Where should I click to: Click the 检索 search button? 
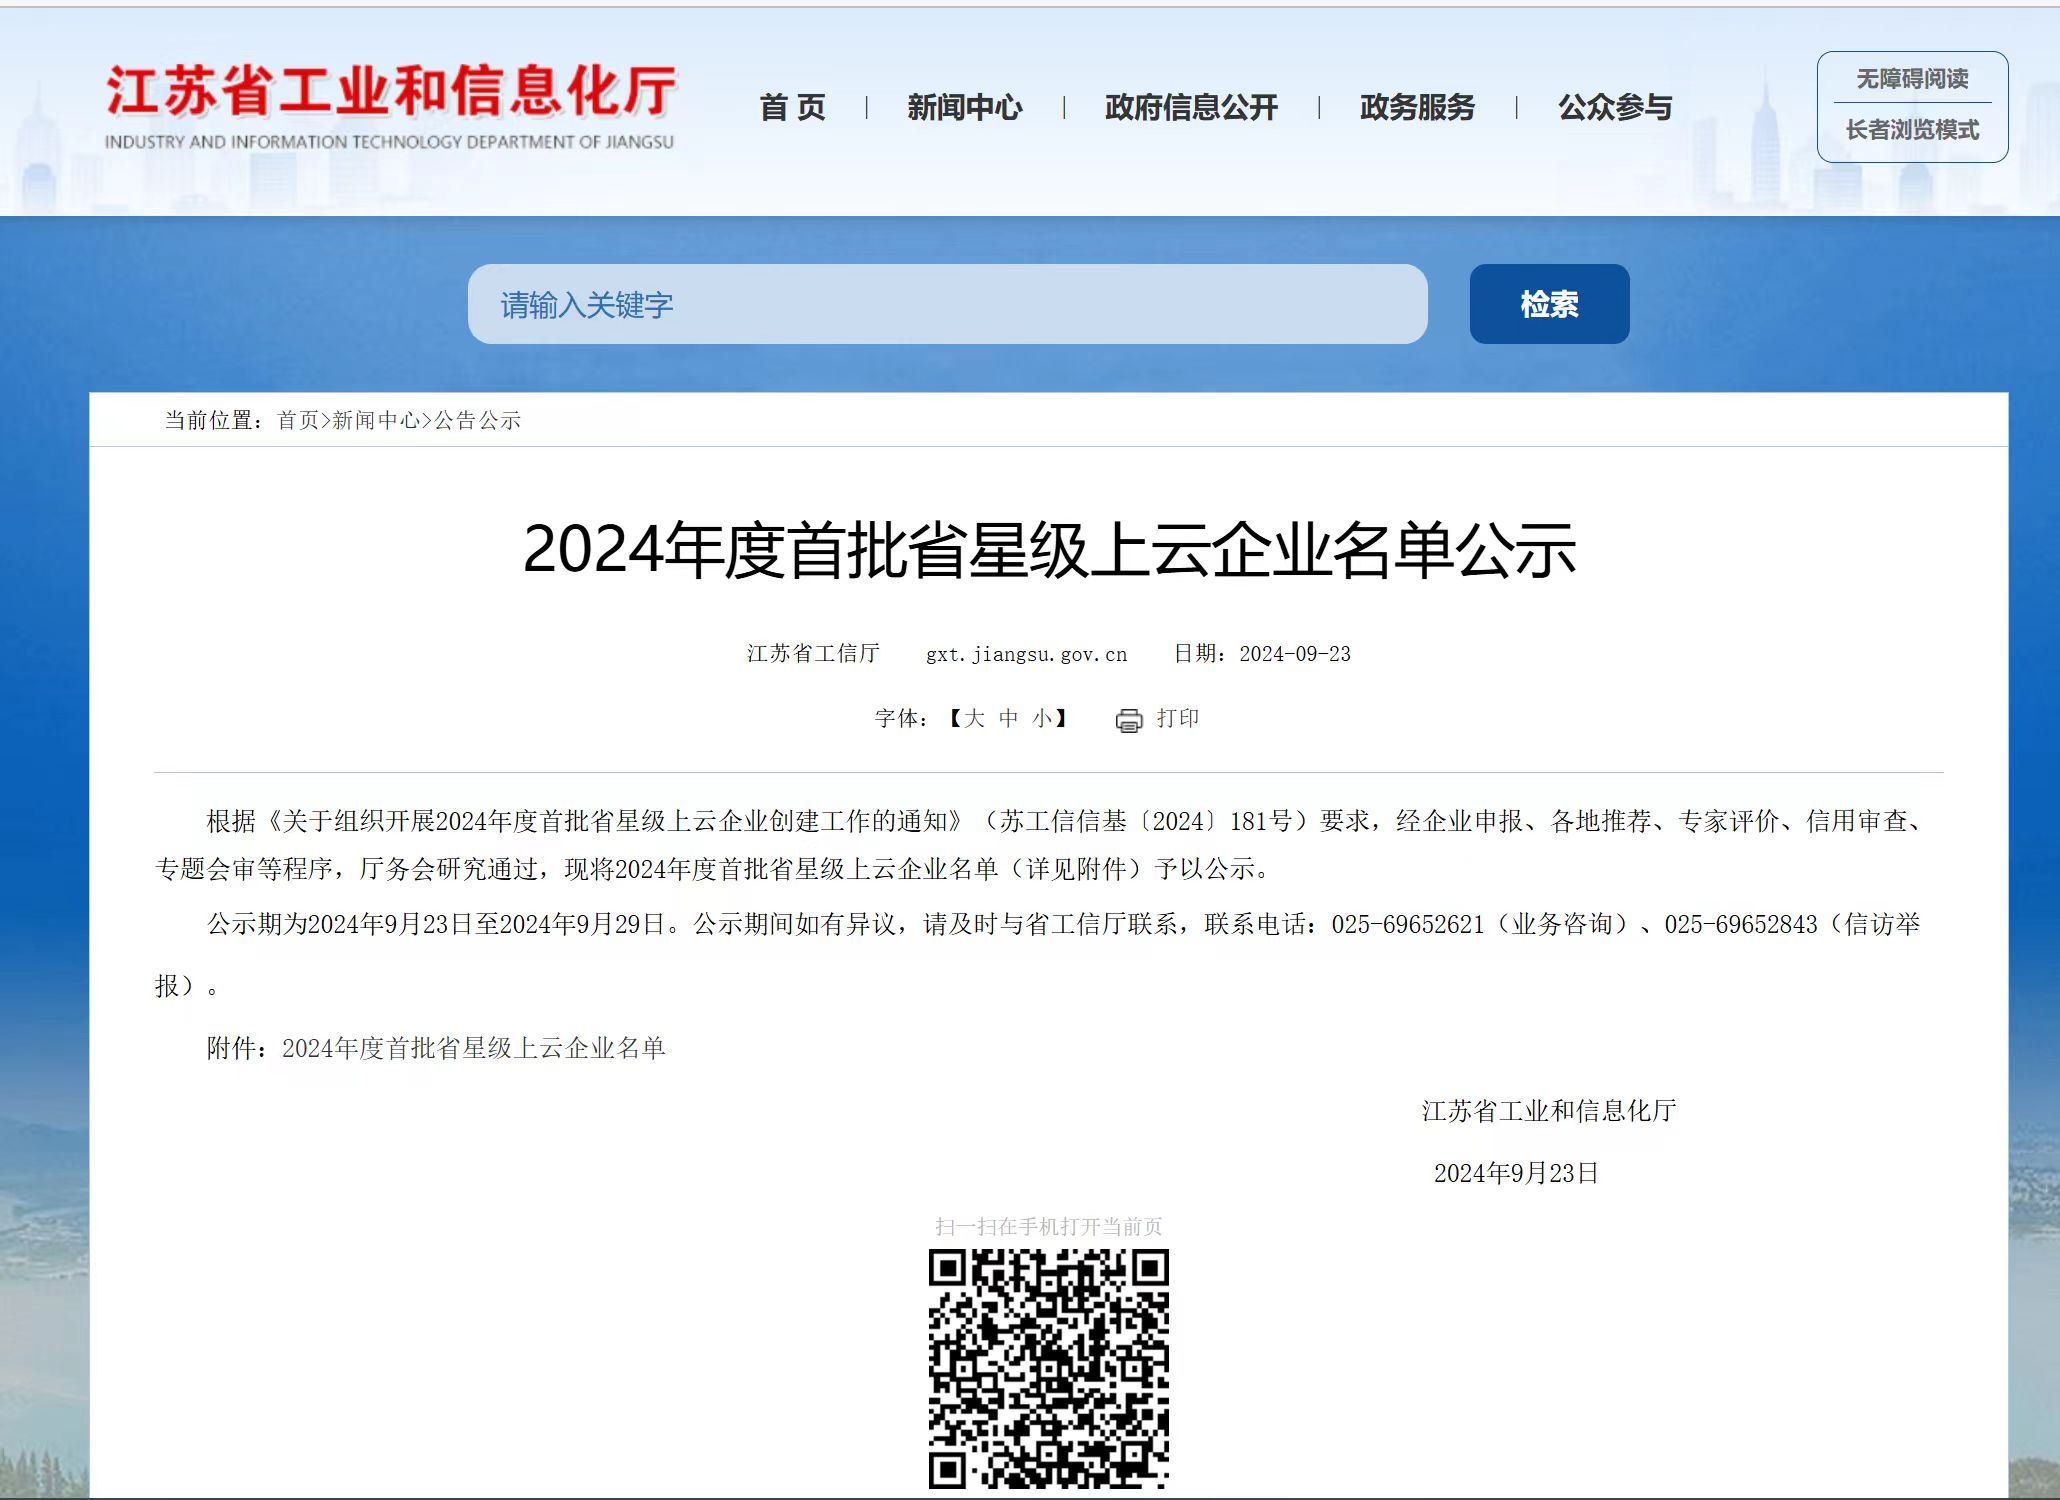click(x=1549, y=304)
